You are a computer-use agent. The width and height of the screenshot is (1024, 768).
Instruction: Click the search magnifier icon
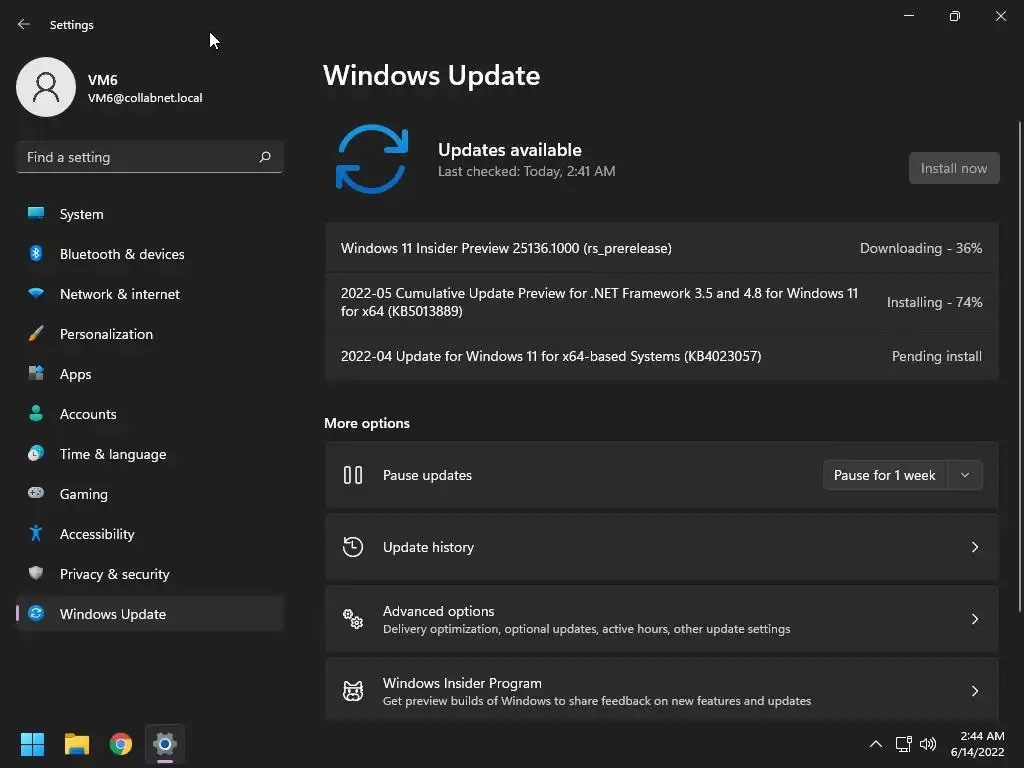[264, 157]
